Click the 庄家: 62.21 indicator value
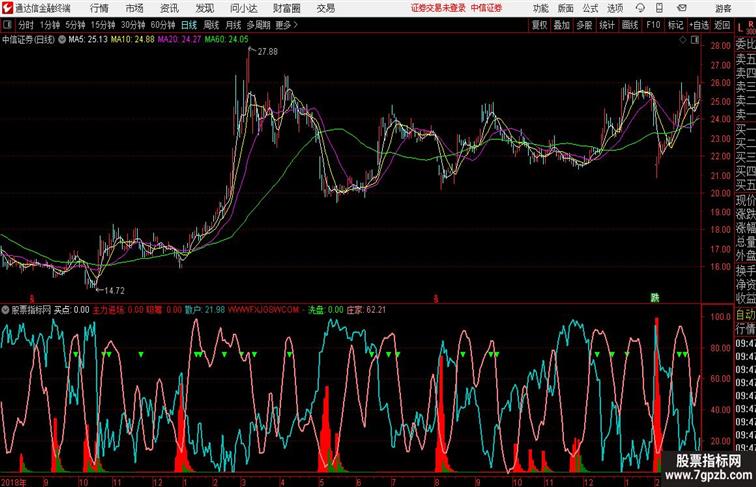The height and width of the screenshot is (487, 756). (x=366, y=310)
